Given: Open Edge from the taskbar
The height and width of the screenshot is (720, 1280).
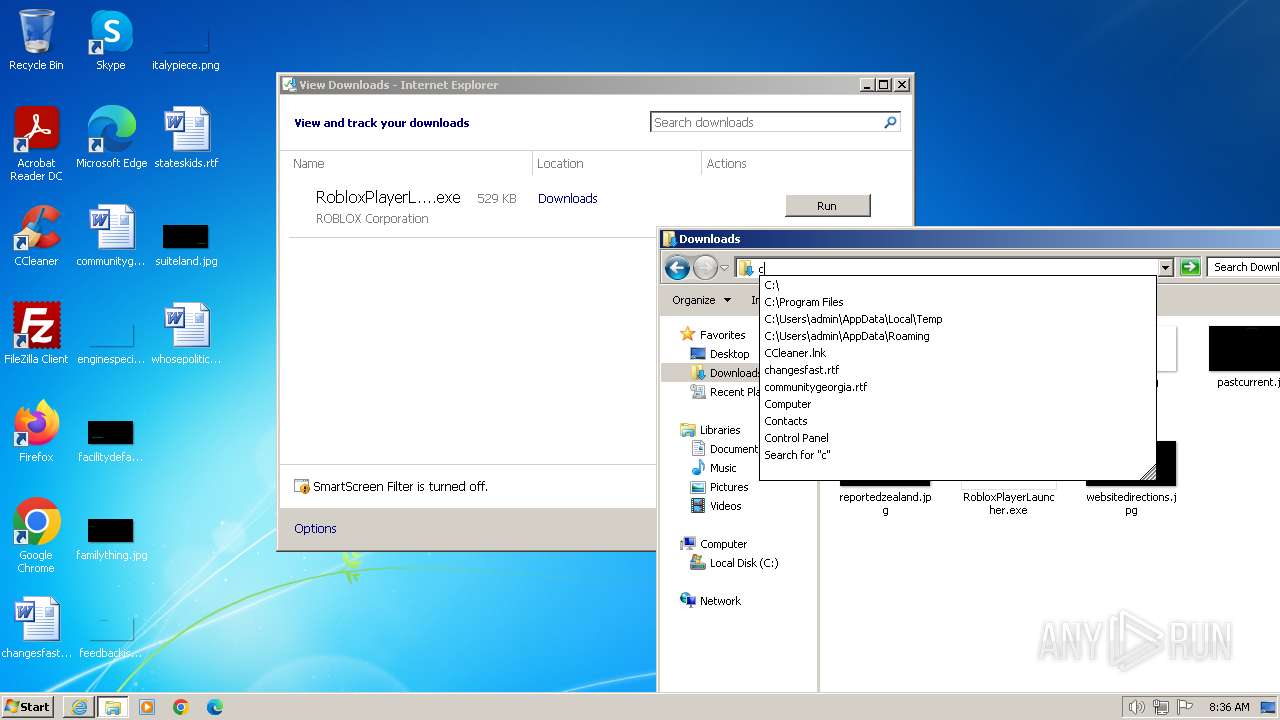Looking at the screenshot, I should pyautogui.click(x=215, y=707).
